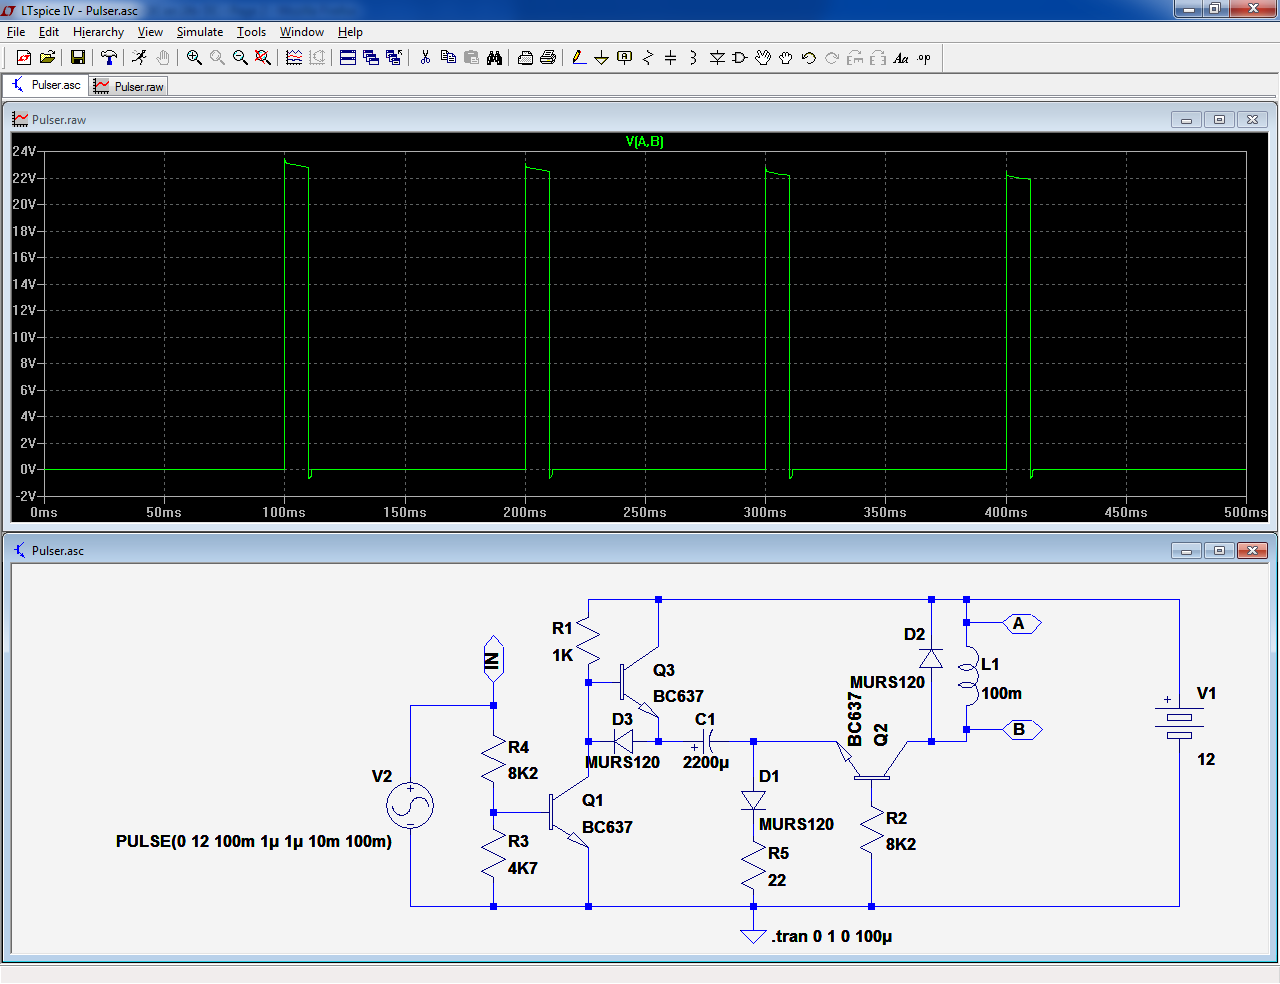The image size is (1280, 984).
Task: Pick the Inductor placement tool
Action: 693,58
